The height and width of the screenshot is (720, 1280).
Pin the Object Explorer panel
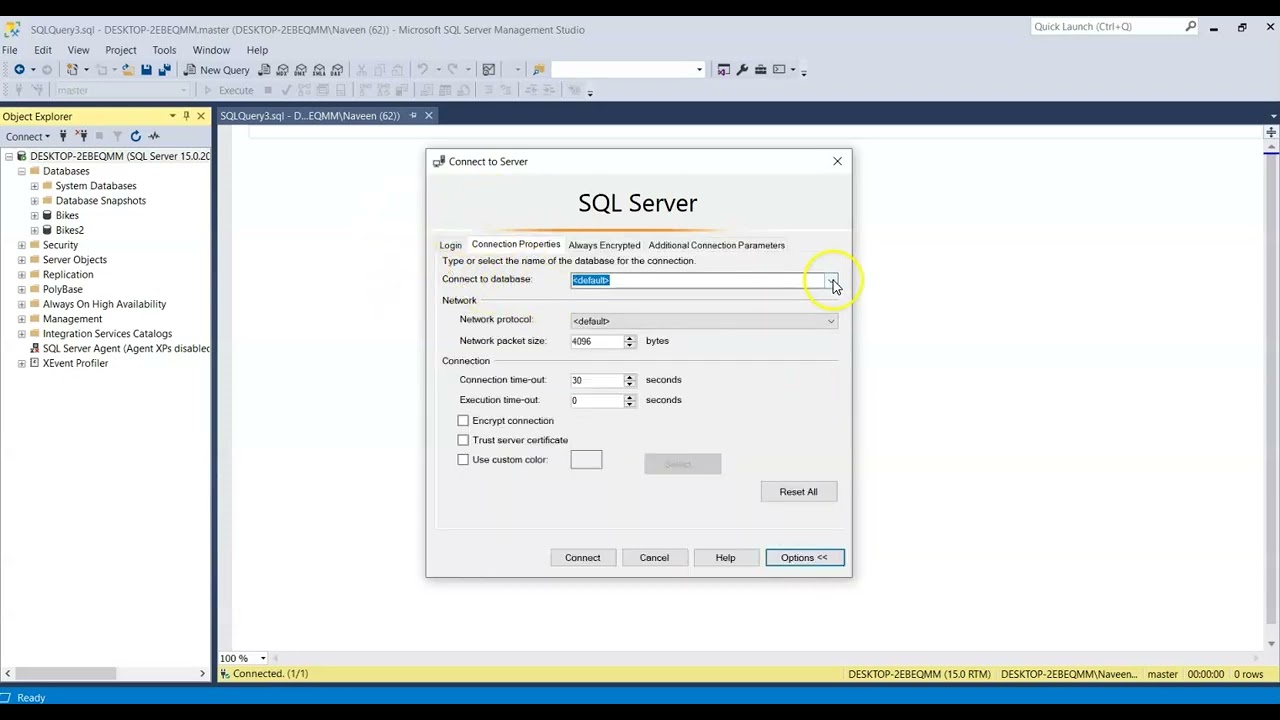click(x=186, y=116)
